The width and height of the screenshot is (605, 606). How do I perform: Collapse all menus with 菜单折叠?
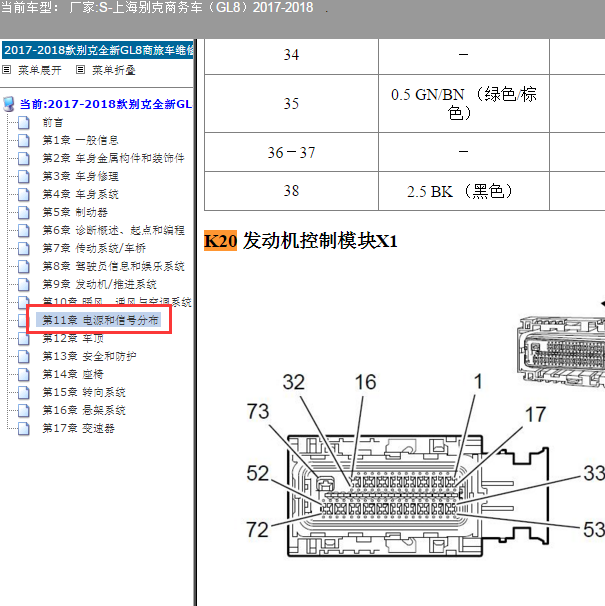pyautogui.click(x=113, y=70)
